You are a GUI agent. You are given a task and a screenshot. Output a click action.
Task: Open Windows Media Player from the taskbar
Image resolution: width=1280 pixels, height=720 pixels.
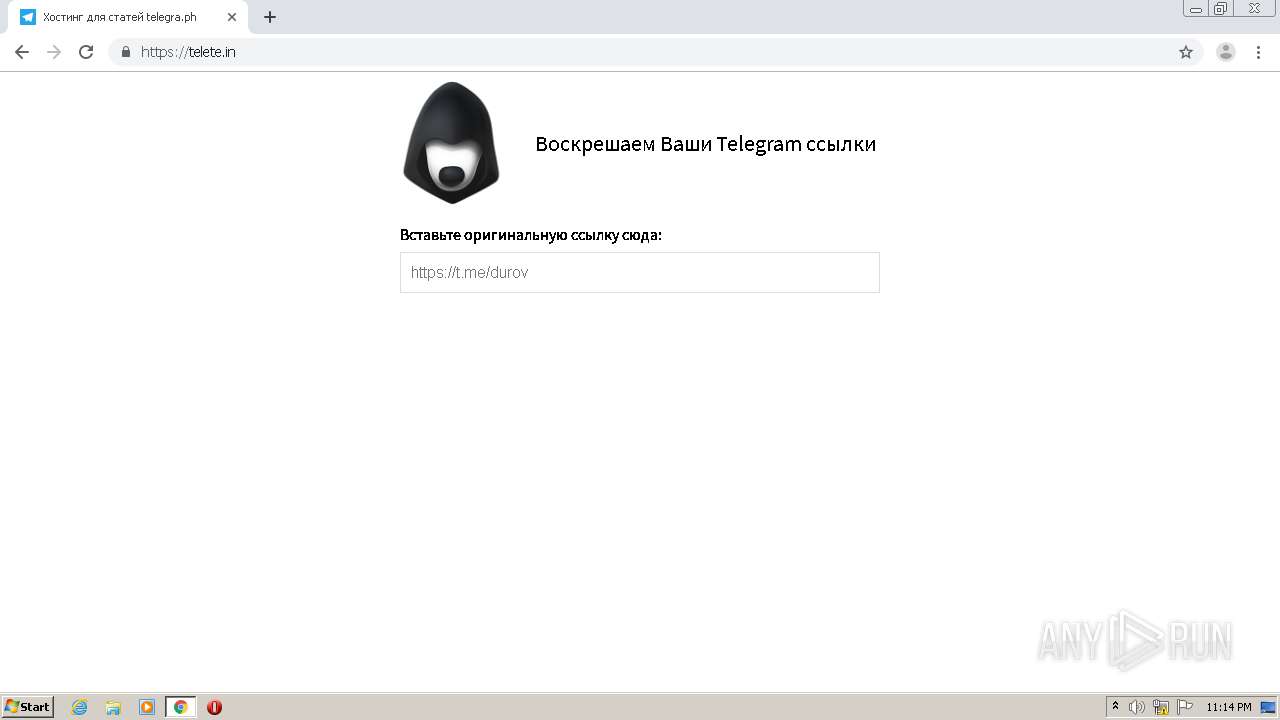pyautogui.click(x=147, y=707)
